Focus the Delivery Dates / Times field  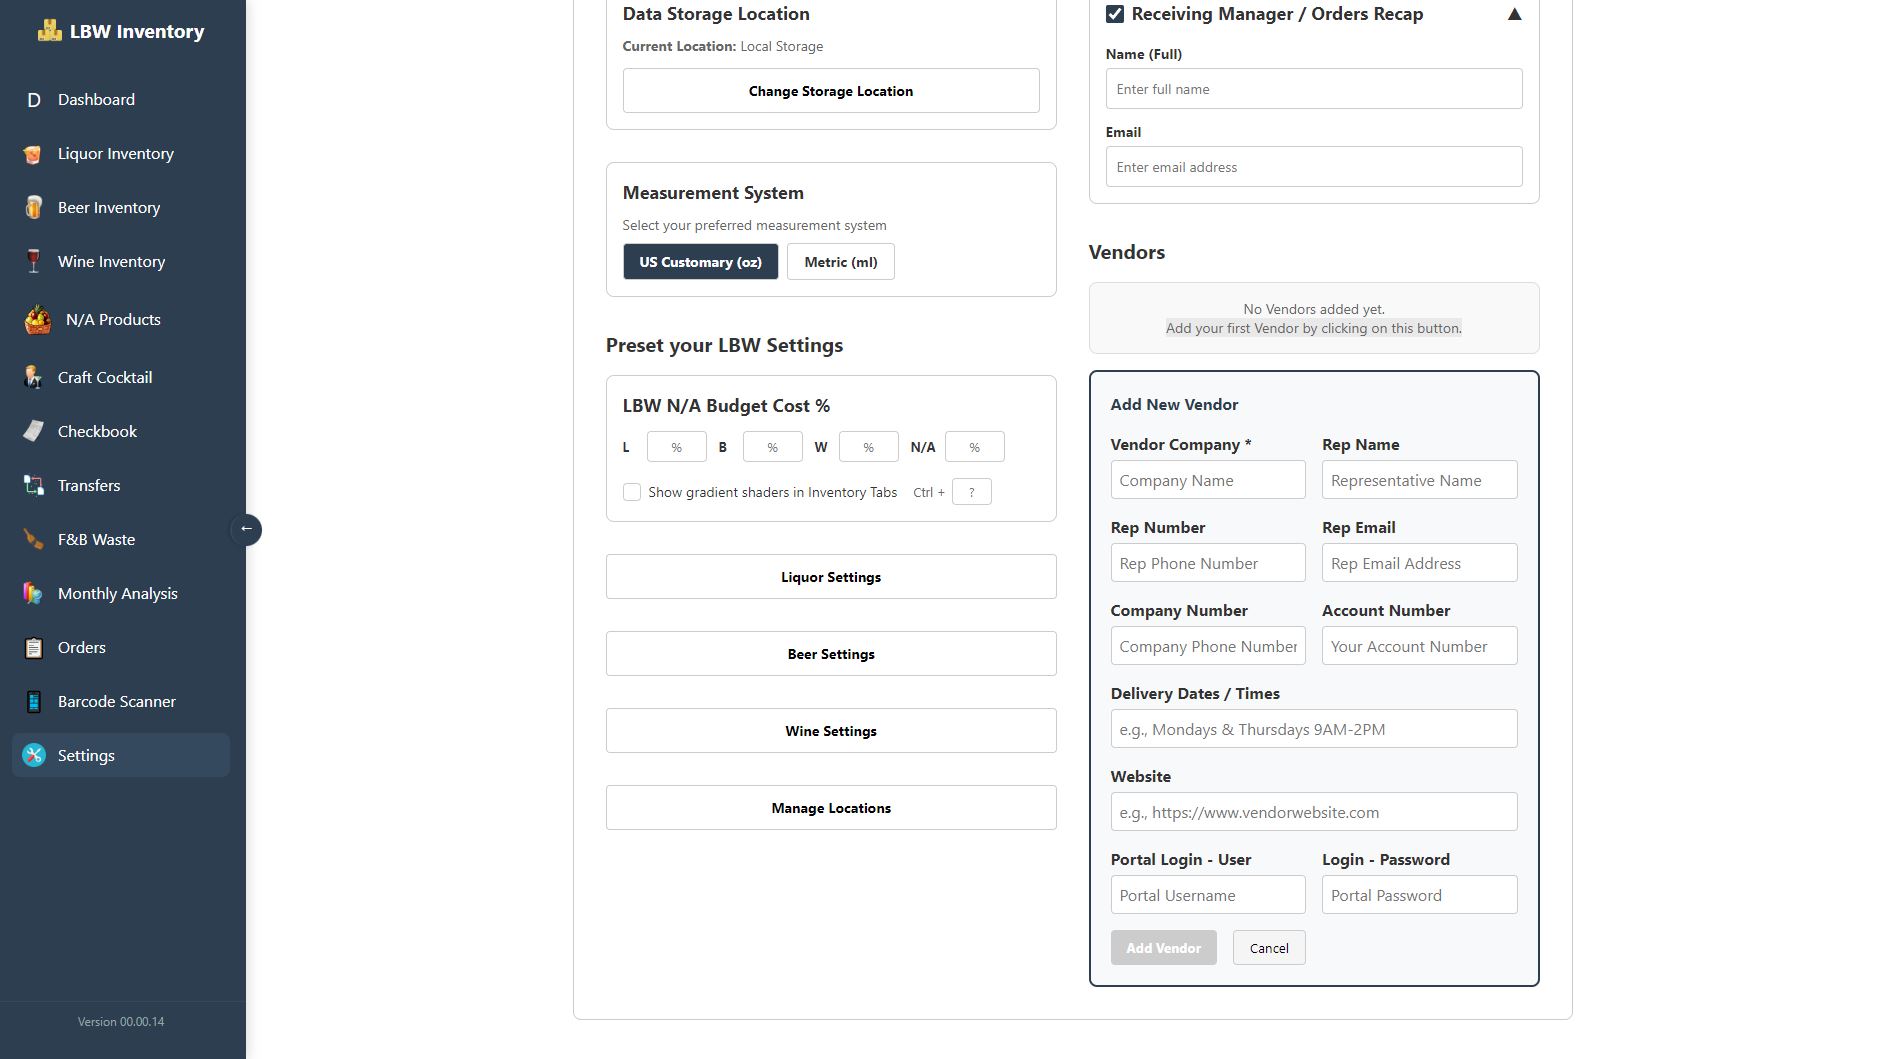[x=1313, y=730]
